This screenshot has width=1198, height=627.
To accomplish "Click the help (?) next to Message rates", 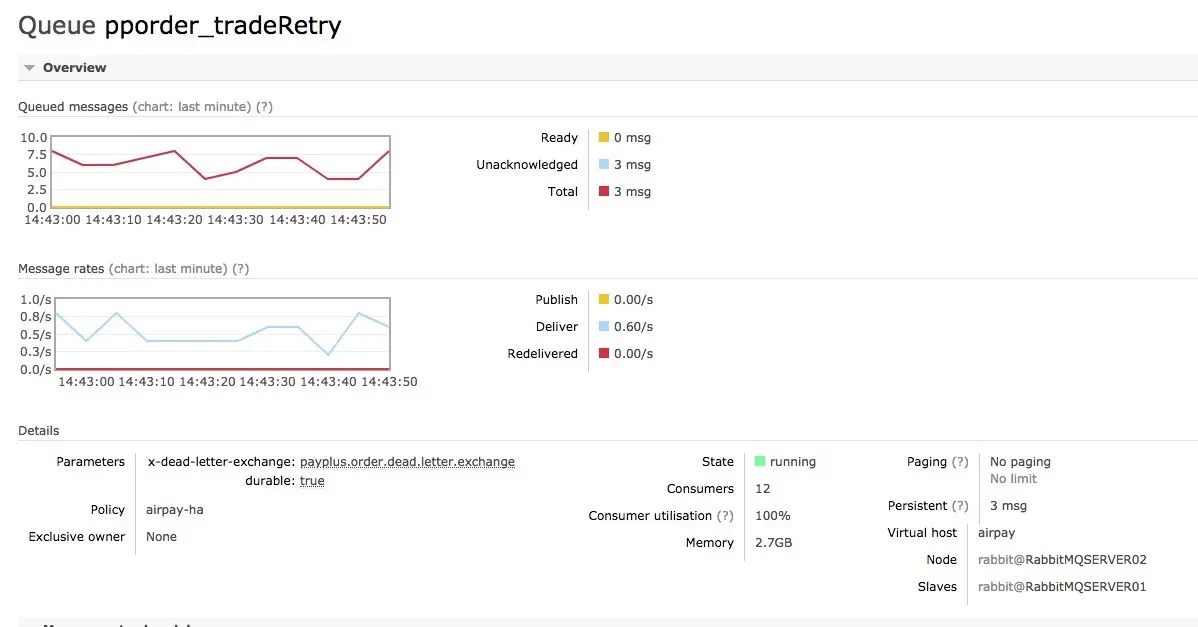I will (241, 269).
